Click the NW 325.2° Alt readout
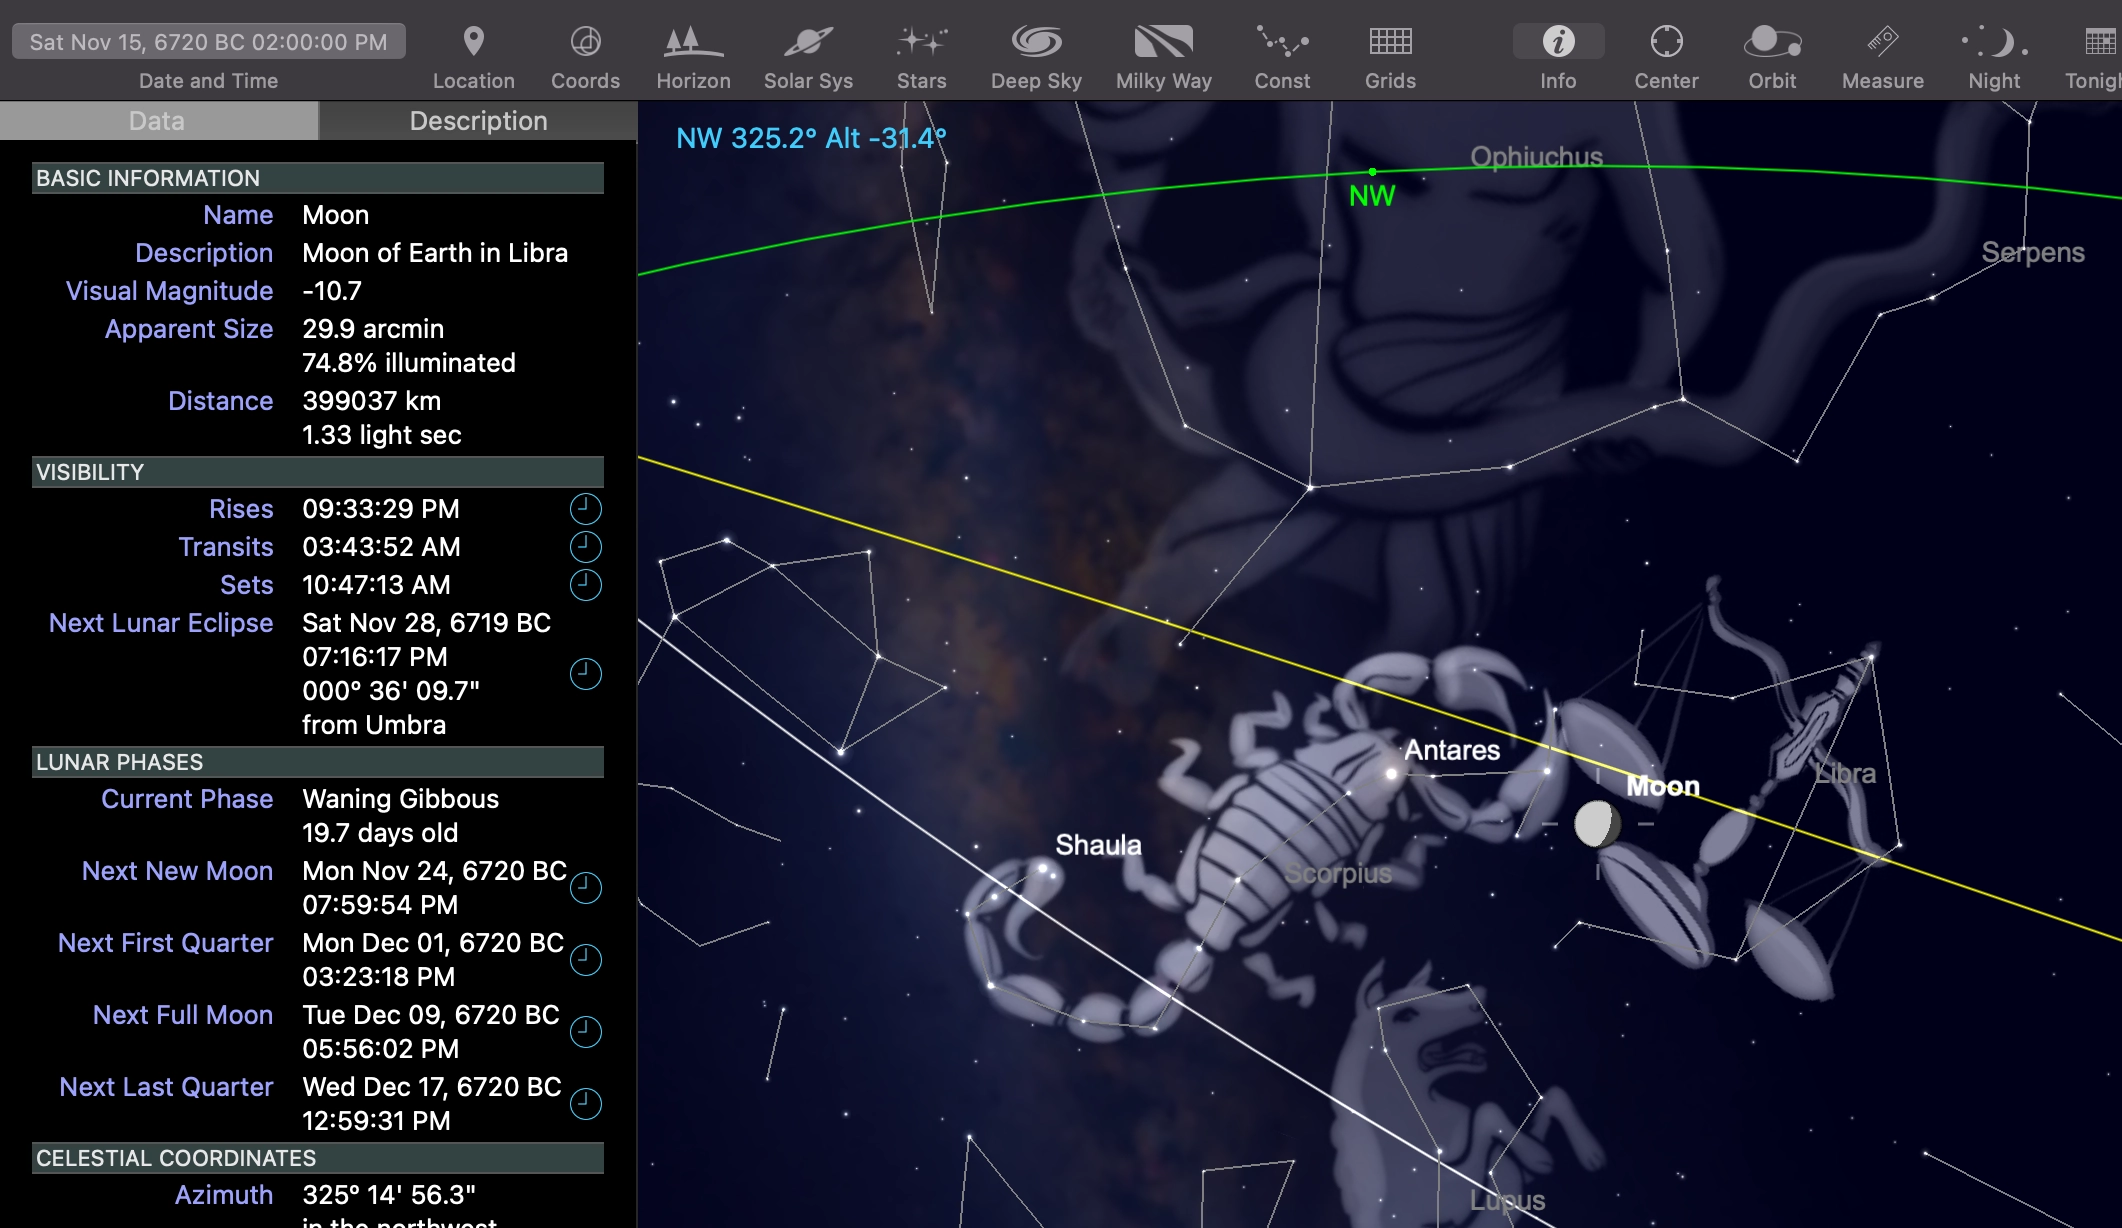This screenshot has width=2122, height=1228. coord(811,138)
